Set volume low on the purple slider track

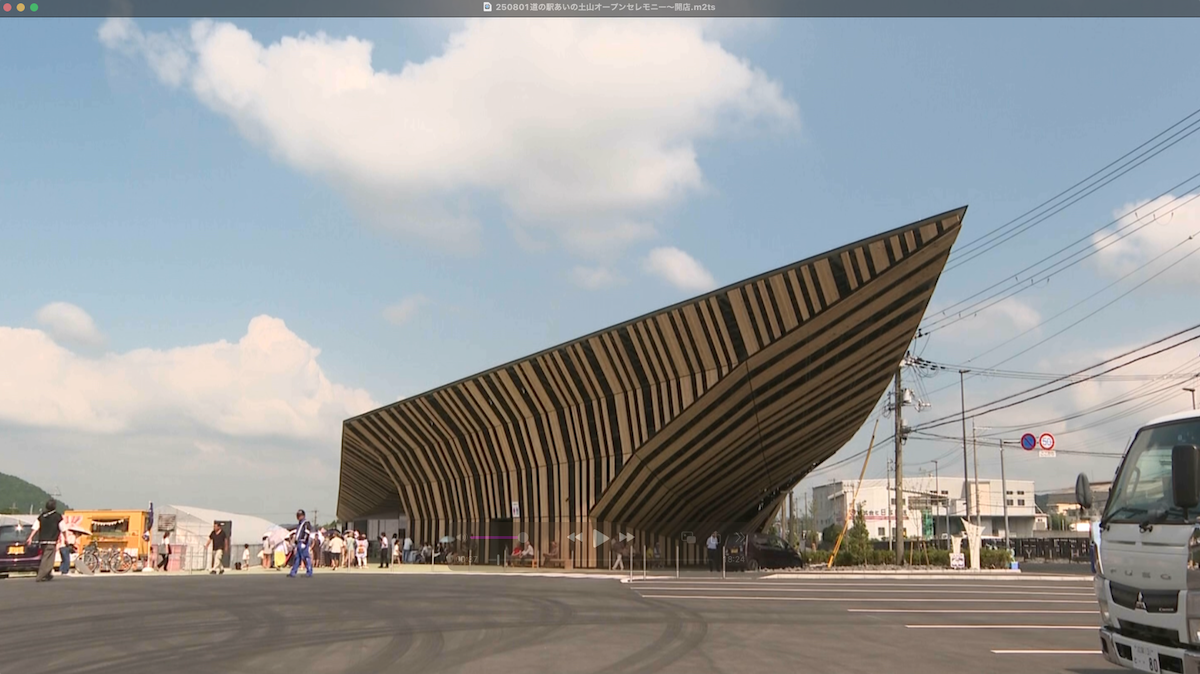(477, 537)
